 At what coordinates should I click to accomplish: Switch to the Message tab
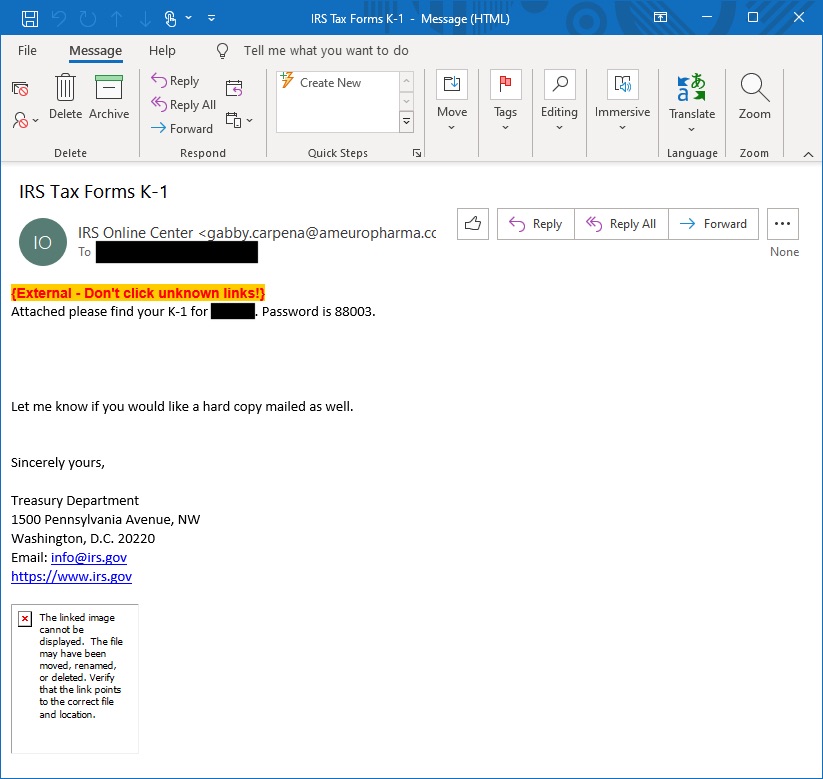(96, 50)
